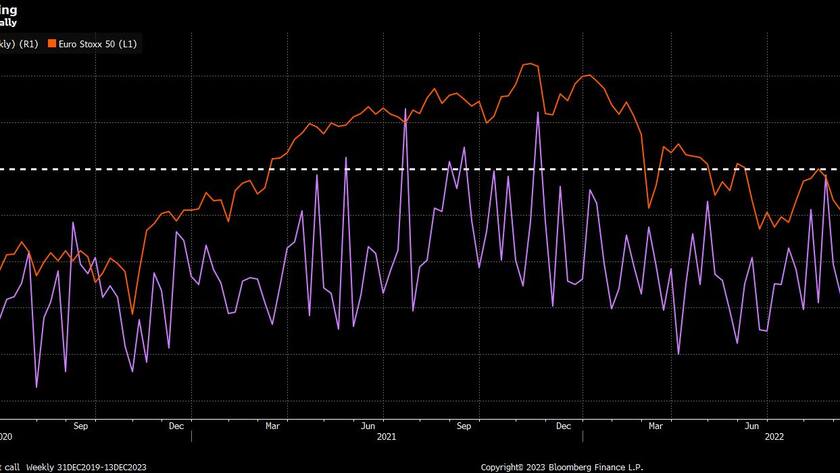This screenshot has width=840, height=473.
Task: Click the Jun 2021 axis label
Action: click(x=368, y=426)
